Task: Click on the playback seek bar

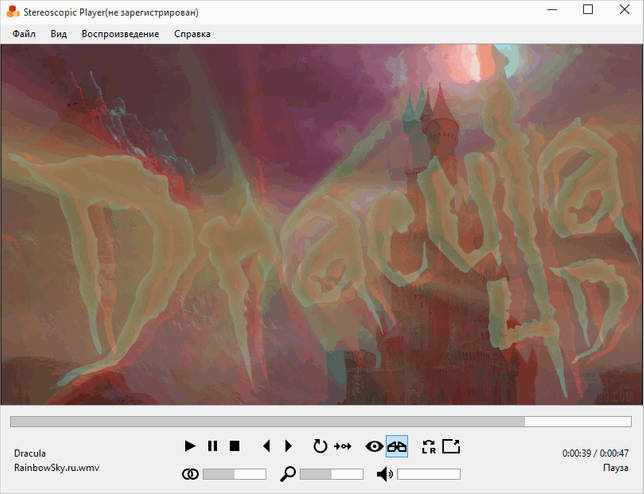Action: [321, 421]
